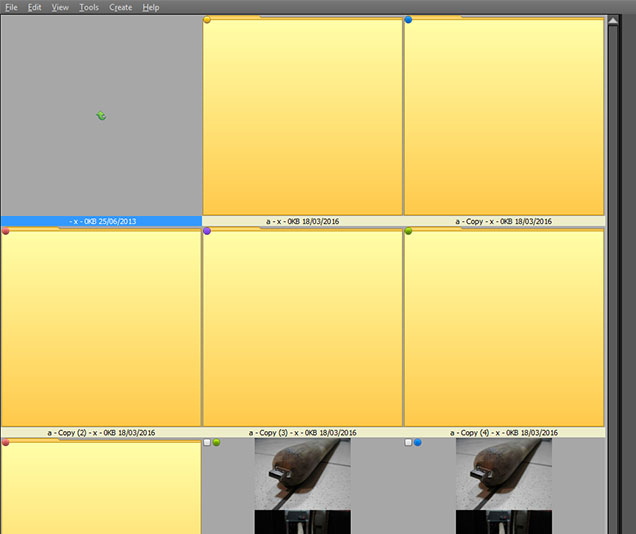Click the green parent-folder arrow icon
The width and height of the screenshot is (636, 534).
101,116
